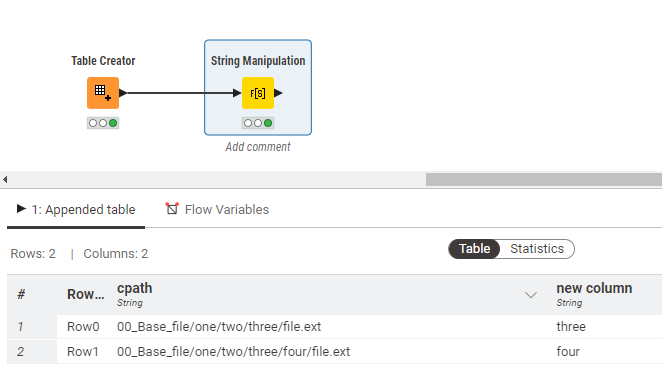Open the Flow Variables tab
This screenshot has width=662, height=379.
coord(217,209)
